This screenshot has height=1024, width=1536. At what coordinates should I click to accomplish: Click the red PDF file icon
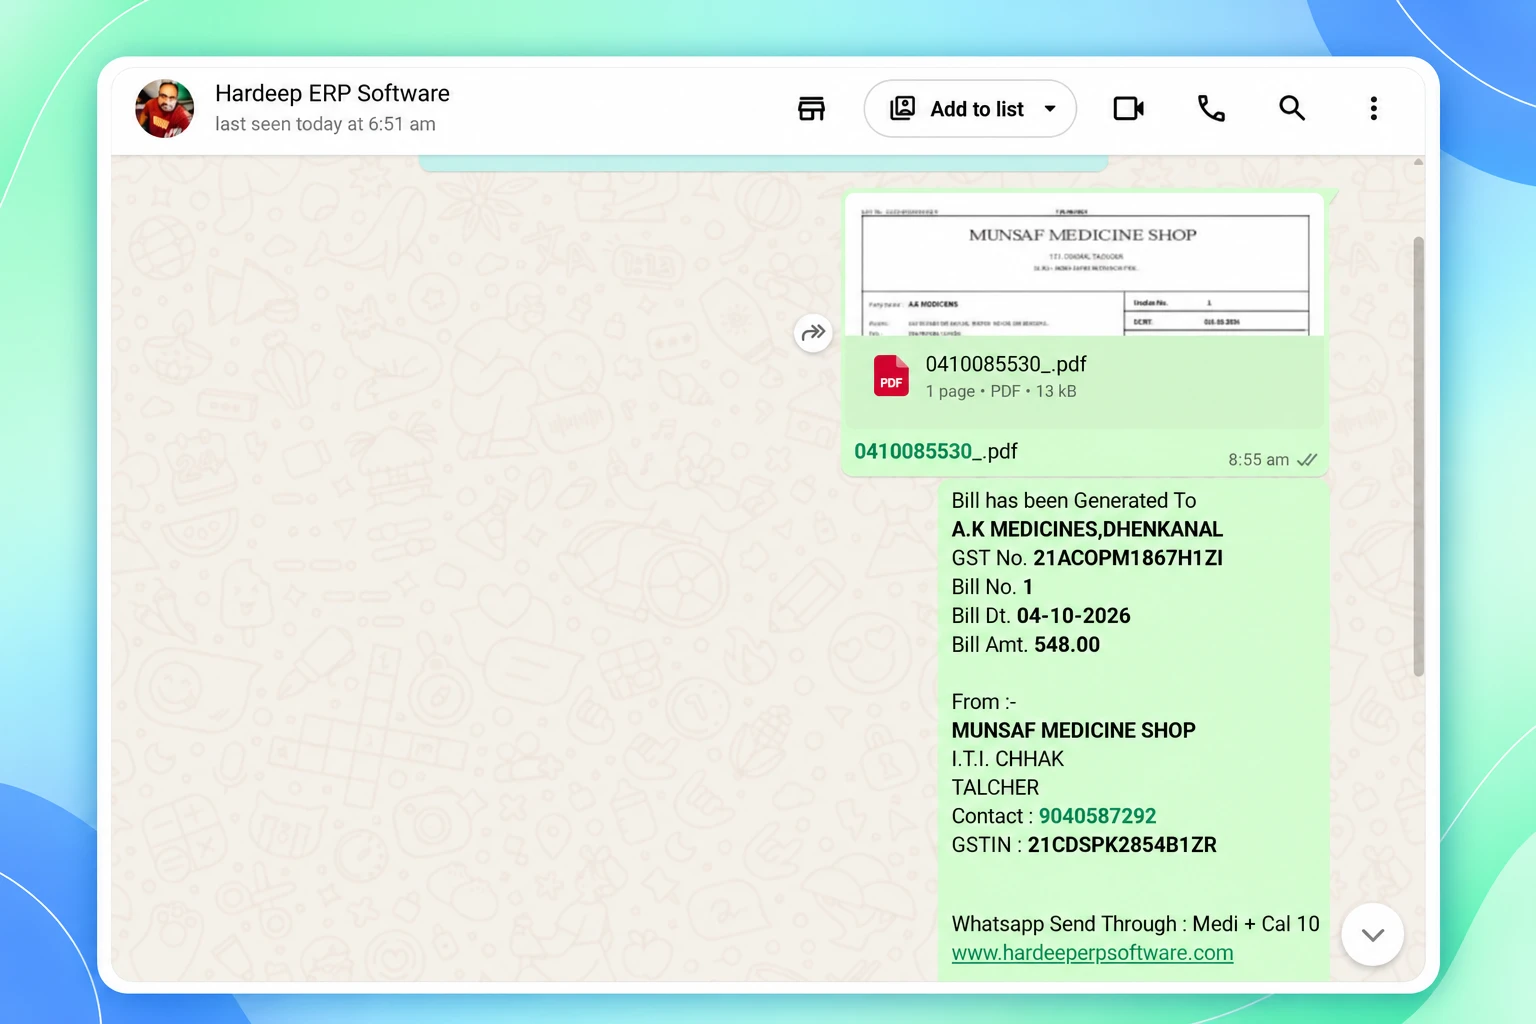coord(891,376)
